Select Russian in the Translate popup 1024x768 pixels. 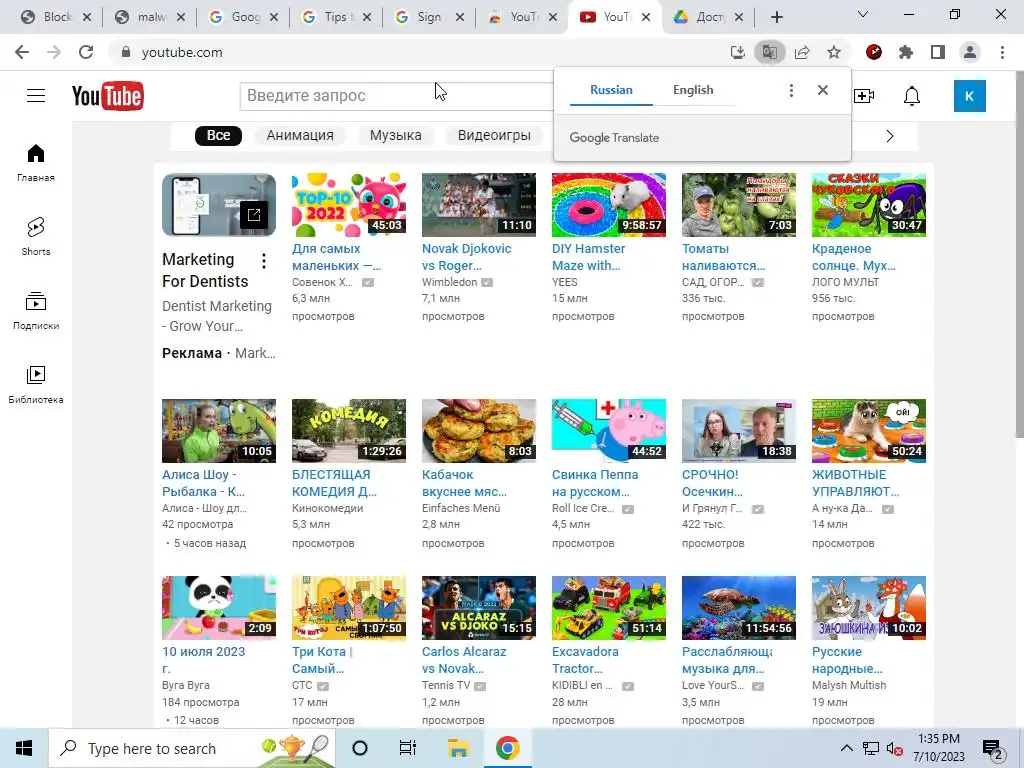[611, 90]
